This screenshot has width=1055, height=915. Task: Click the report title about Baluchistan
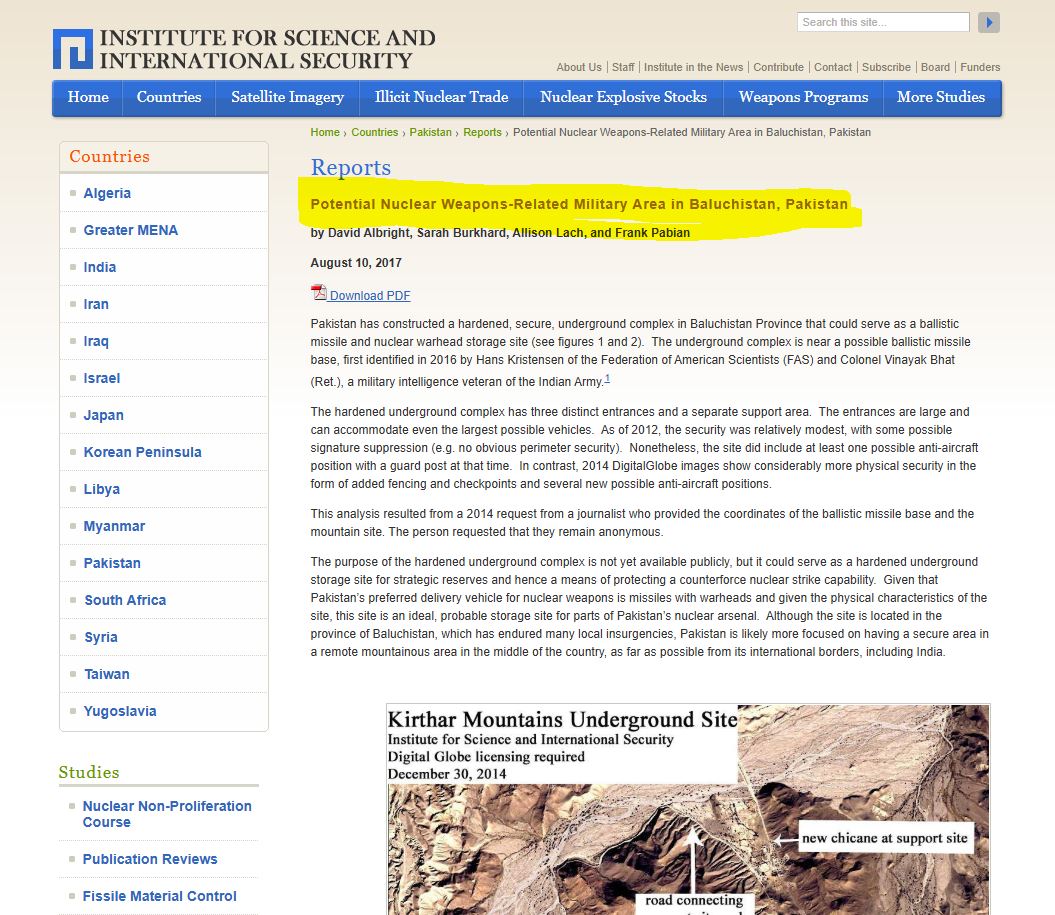579,204
